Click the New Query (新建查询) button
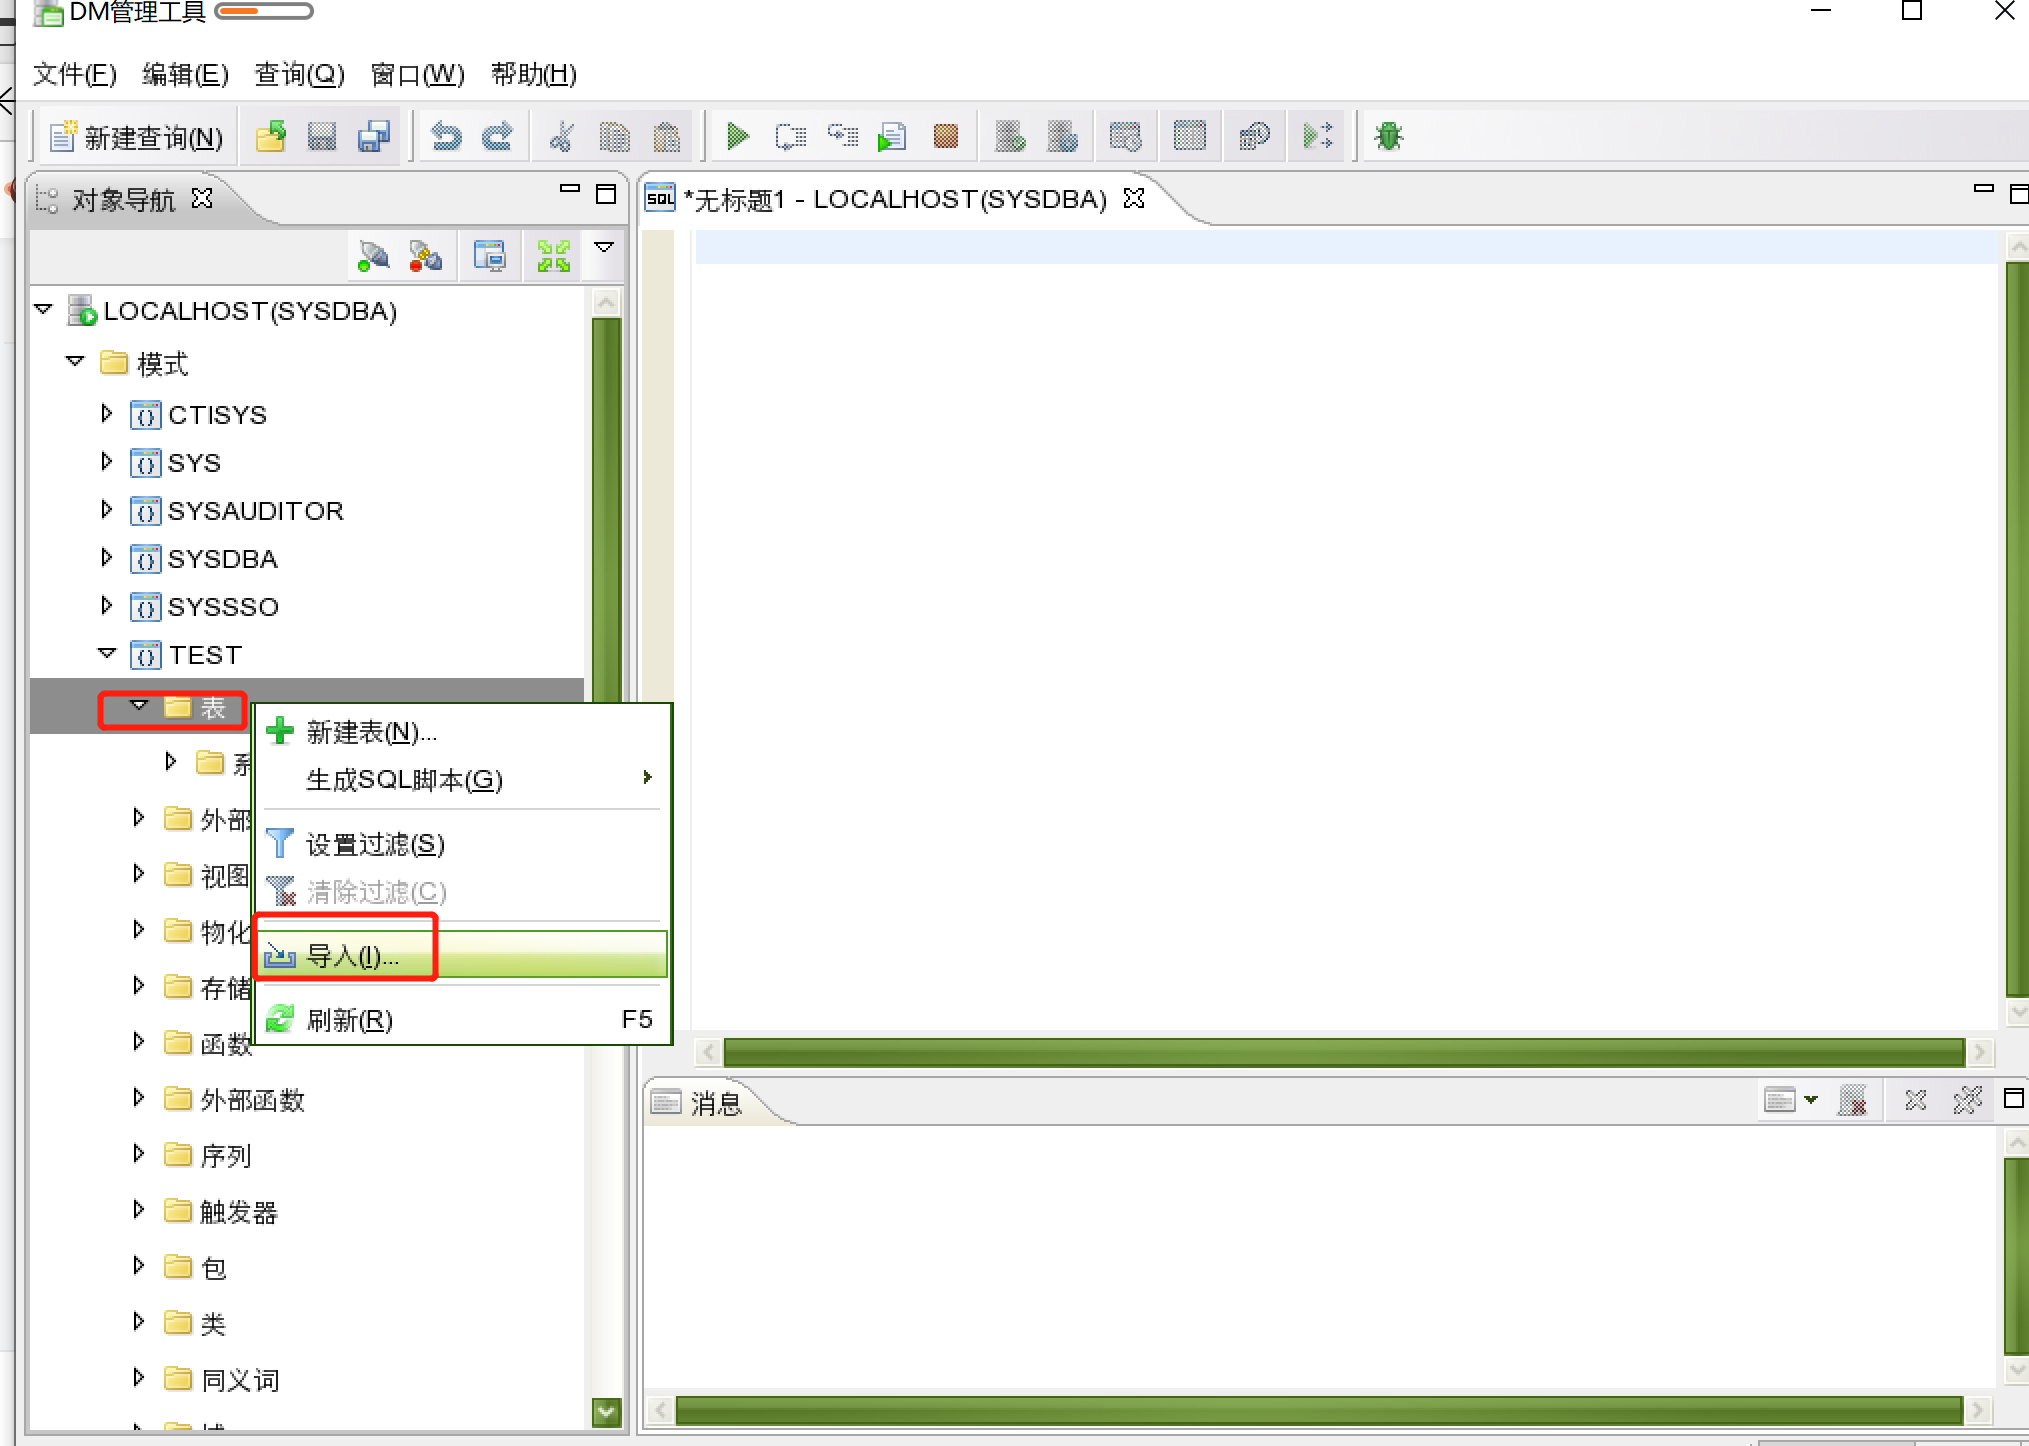Image resolution: width=2029 pixels, height=1446 pixels. pyautogui.click(x=137, y=137)
